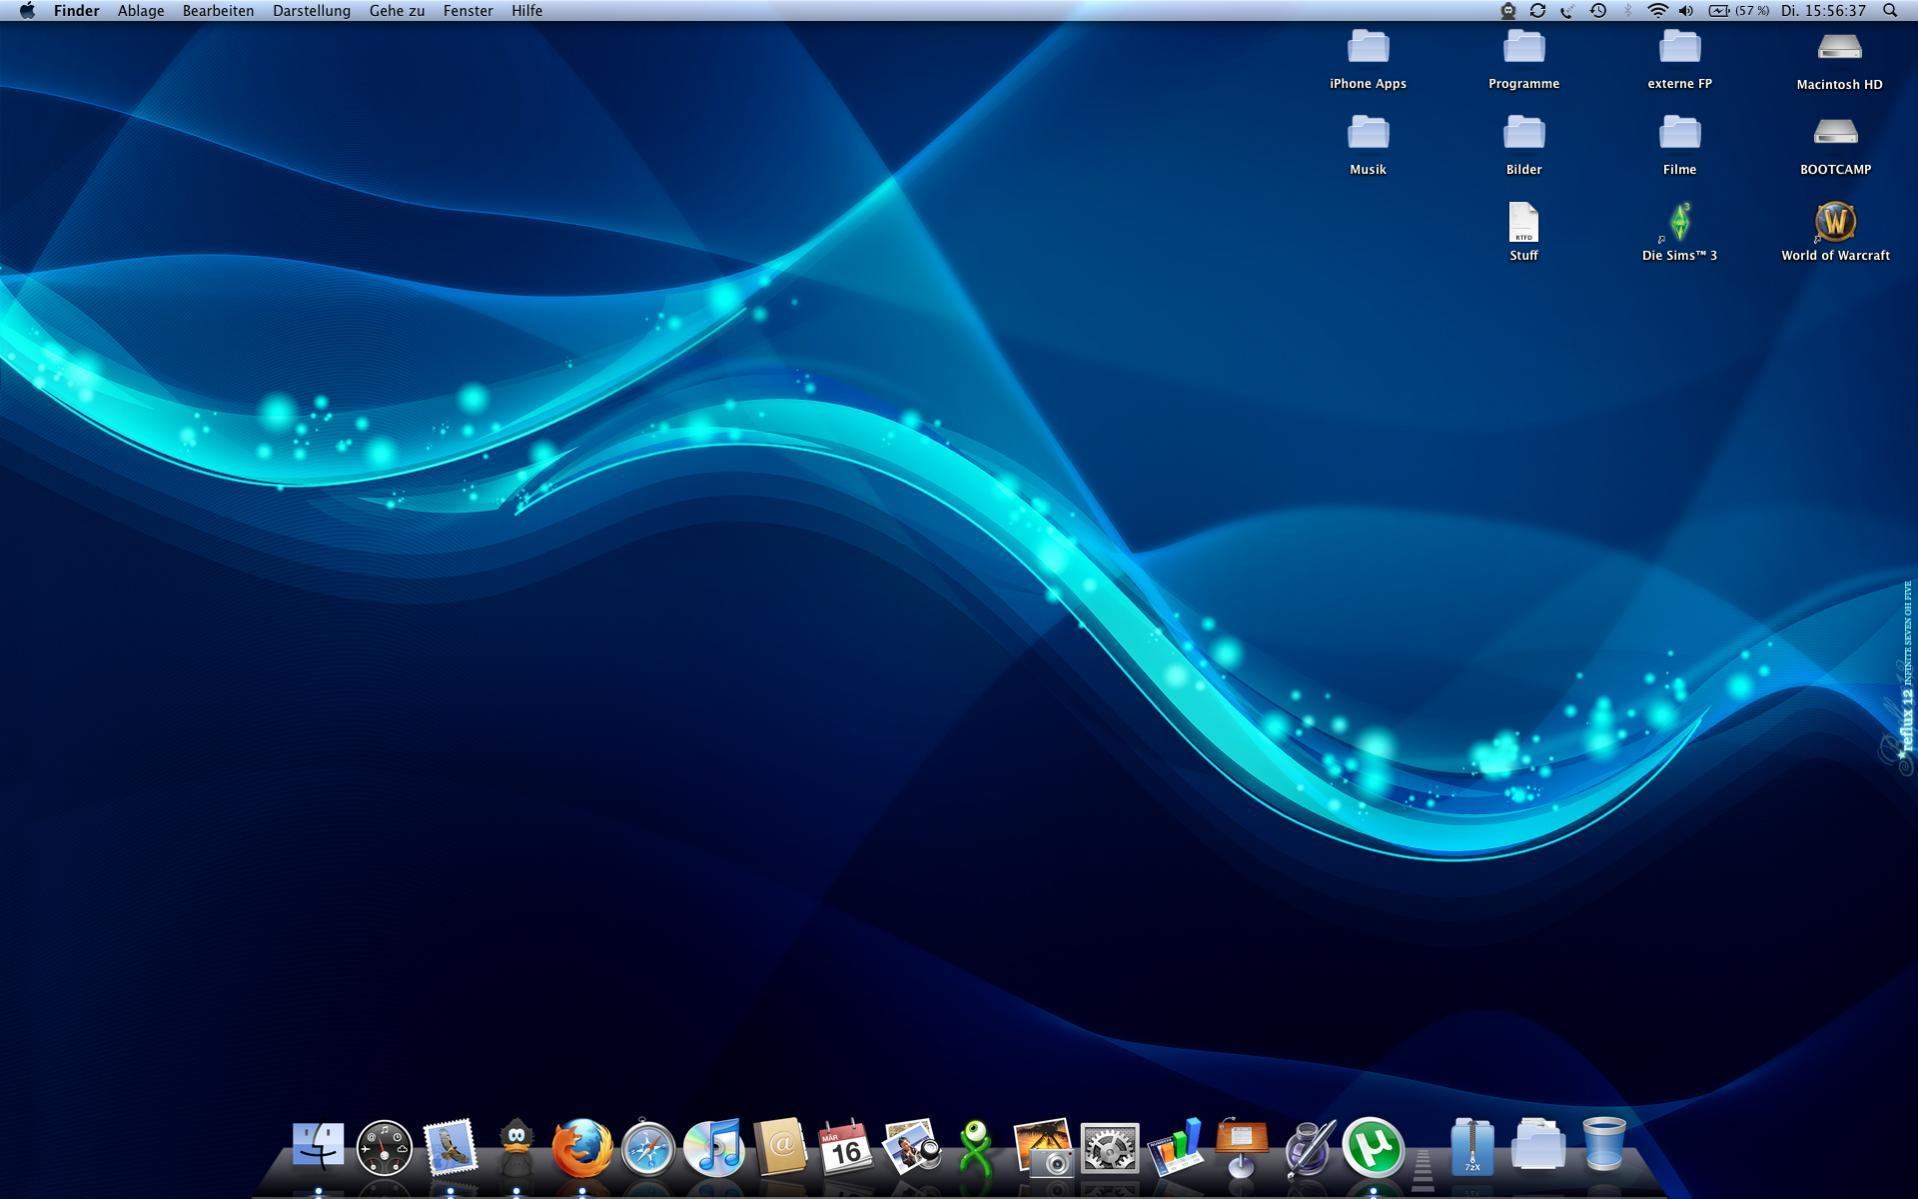
Task: Open the Wi-Fi status menu
Action: (x=1657, y=11)
